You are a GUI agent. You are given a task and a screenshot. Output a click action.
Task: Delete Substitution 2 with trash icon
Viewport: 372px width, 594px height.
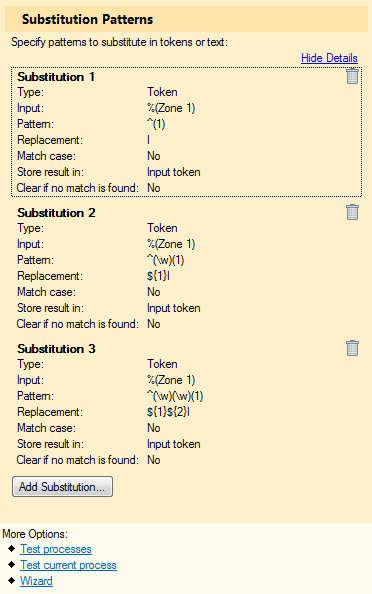pyautogui.click(x=352, y=212)
